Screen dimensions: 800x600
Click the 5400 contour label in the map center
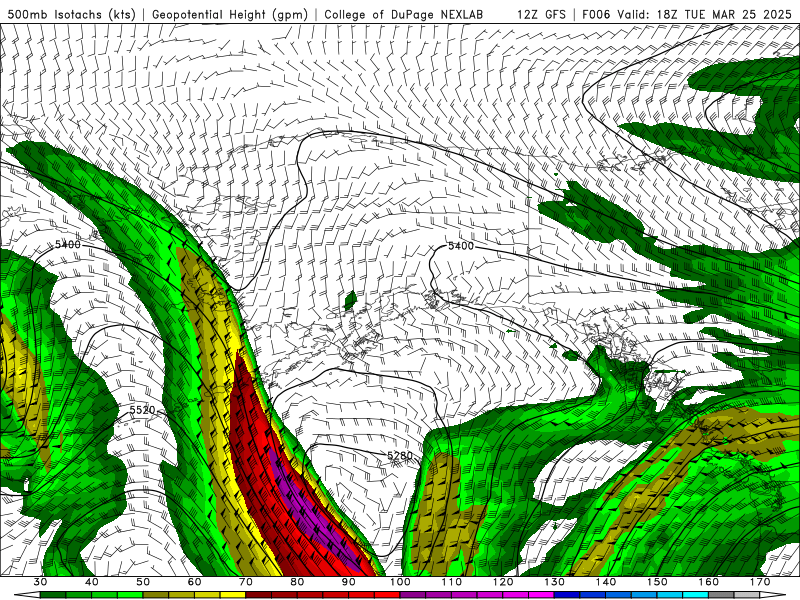point(461,246)
